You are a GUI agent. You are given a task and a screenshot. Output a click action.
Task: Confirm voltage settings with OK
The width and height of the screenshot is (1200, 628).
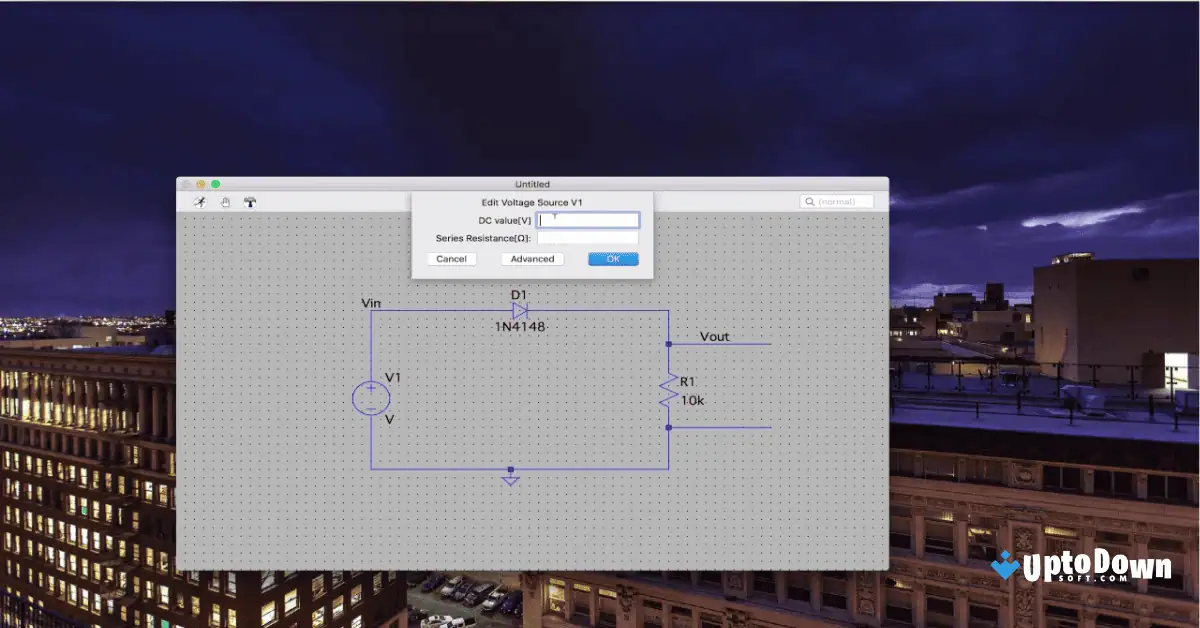point(612,258)
